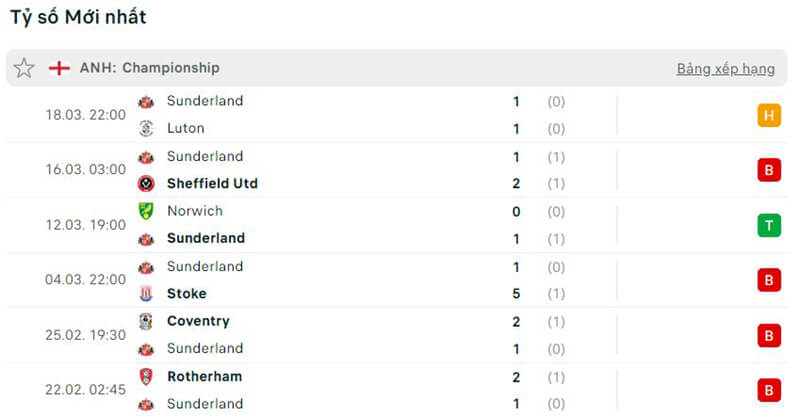The width and height of the screenshot is (800, 416).
Task: Click the Rotherham club crest
Action: click(x=146, y=376)
